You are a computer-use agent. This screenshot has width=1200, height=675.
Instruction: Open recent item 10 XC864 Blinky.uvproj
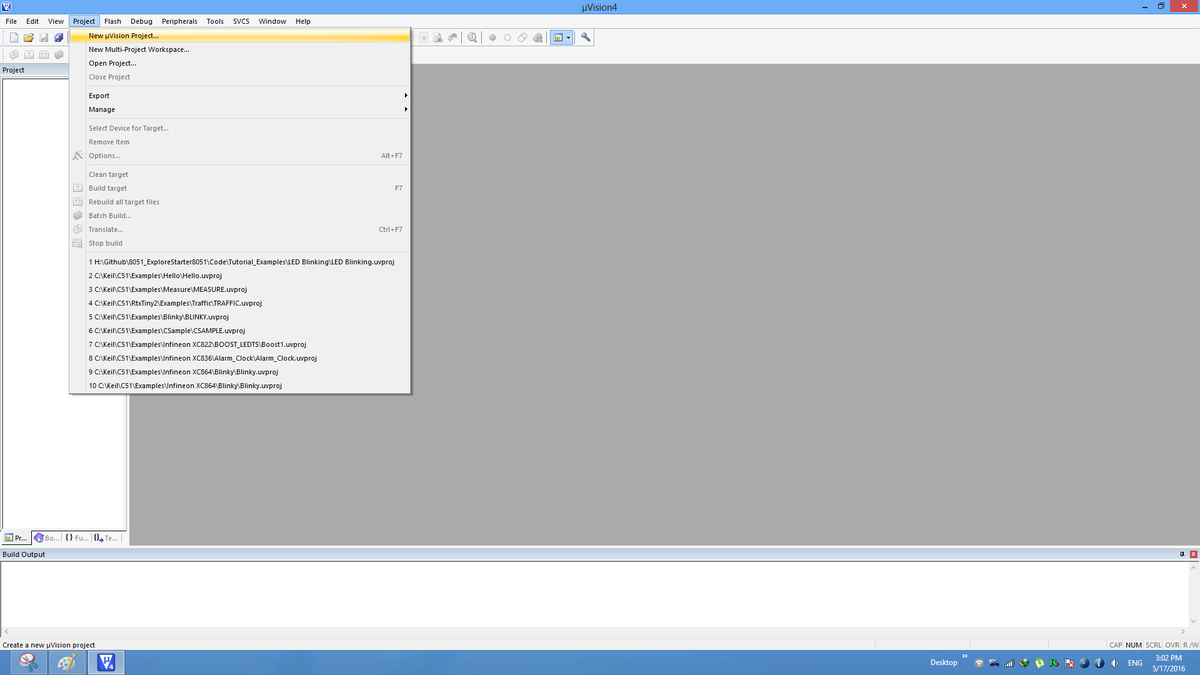coord(240,385)
